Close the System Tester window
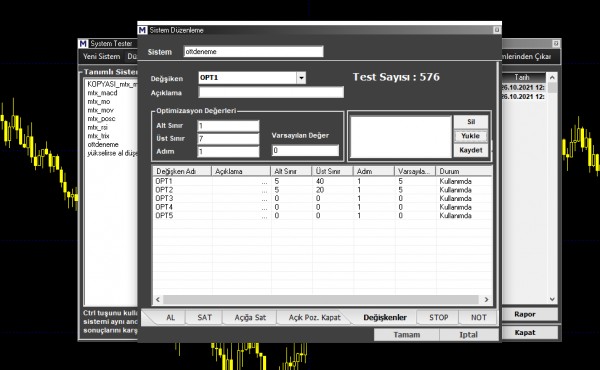The image size is (600, 370). [556, 43]
